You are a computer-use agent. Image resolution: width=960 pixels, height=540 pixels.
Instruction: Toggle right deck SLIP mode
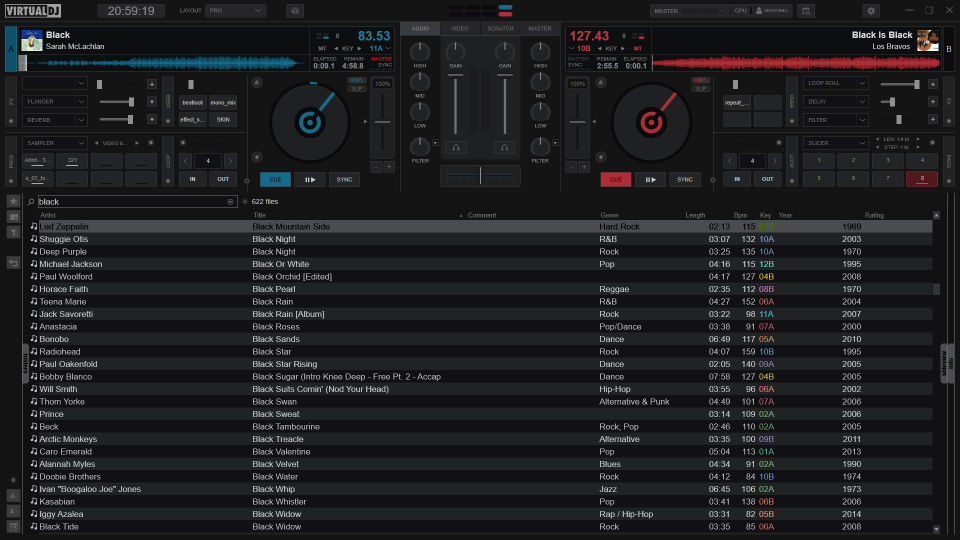[700, 89]
